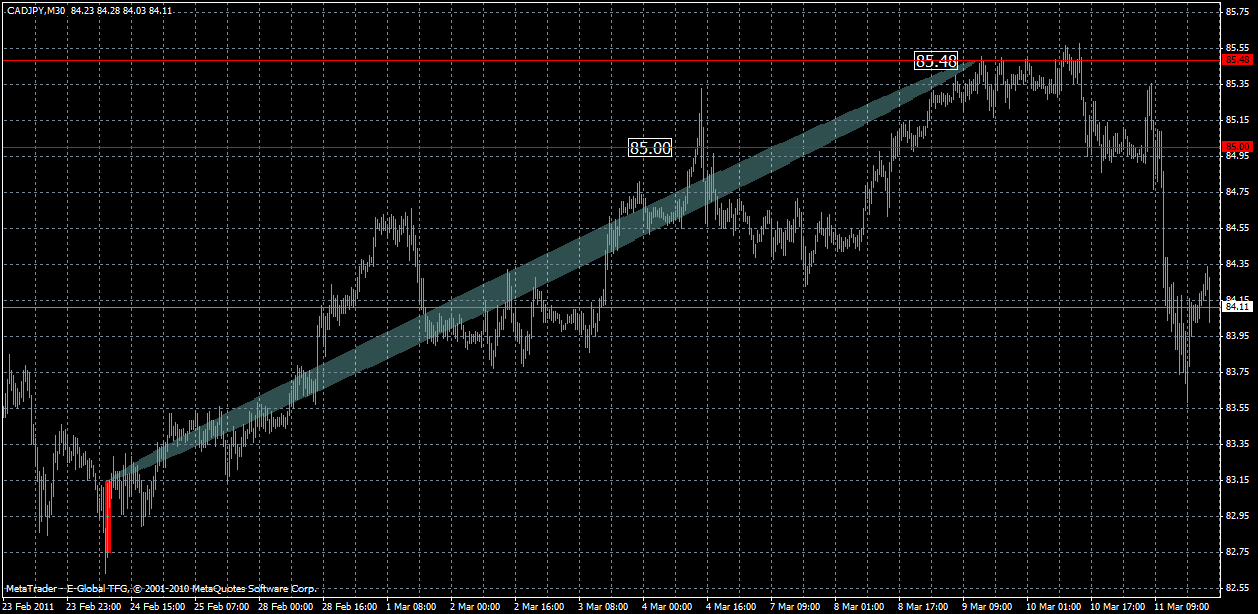Click the 85.48 price text box on chart
The image size is (1258, 614).
coord(935,60)
